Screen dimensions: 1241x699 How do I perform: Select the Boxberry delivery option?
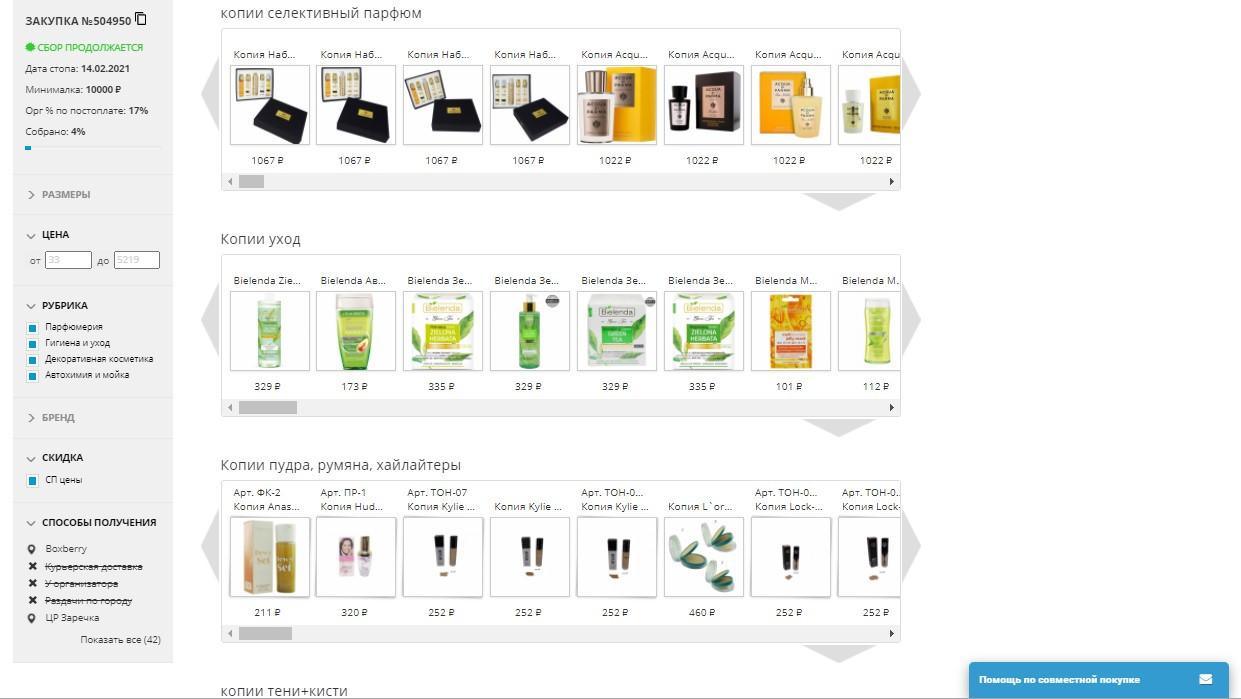point(65,549)
